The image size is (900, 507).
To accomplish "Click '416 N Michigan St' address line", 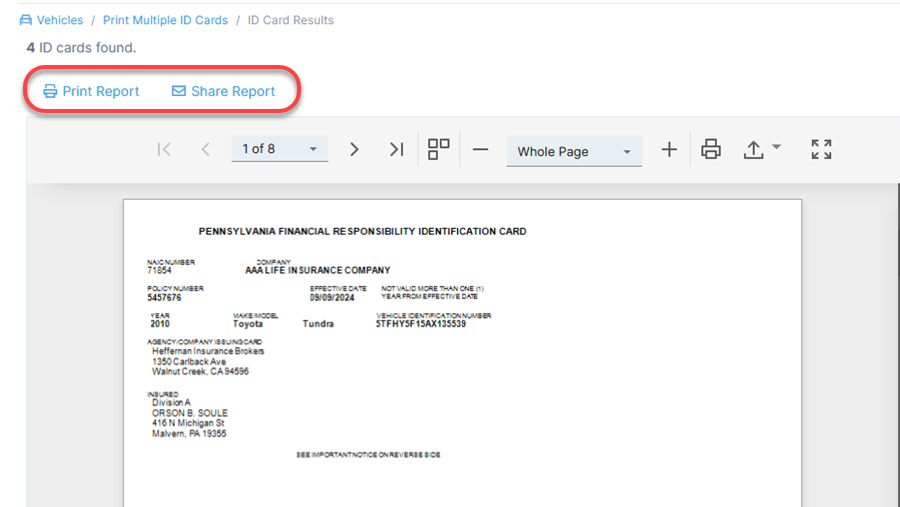I will (188, 423).
